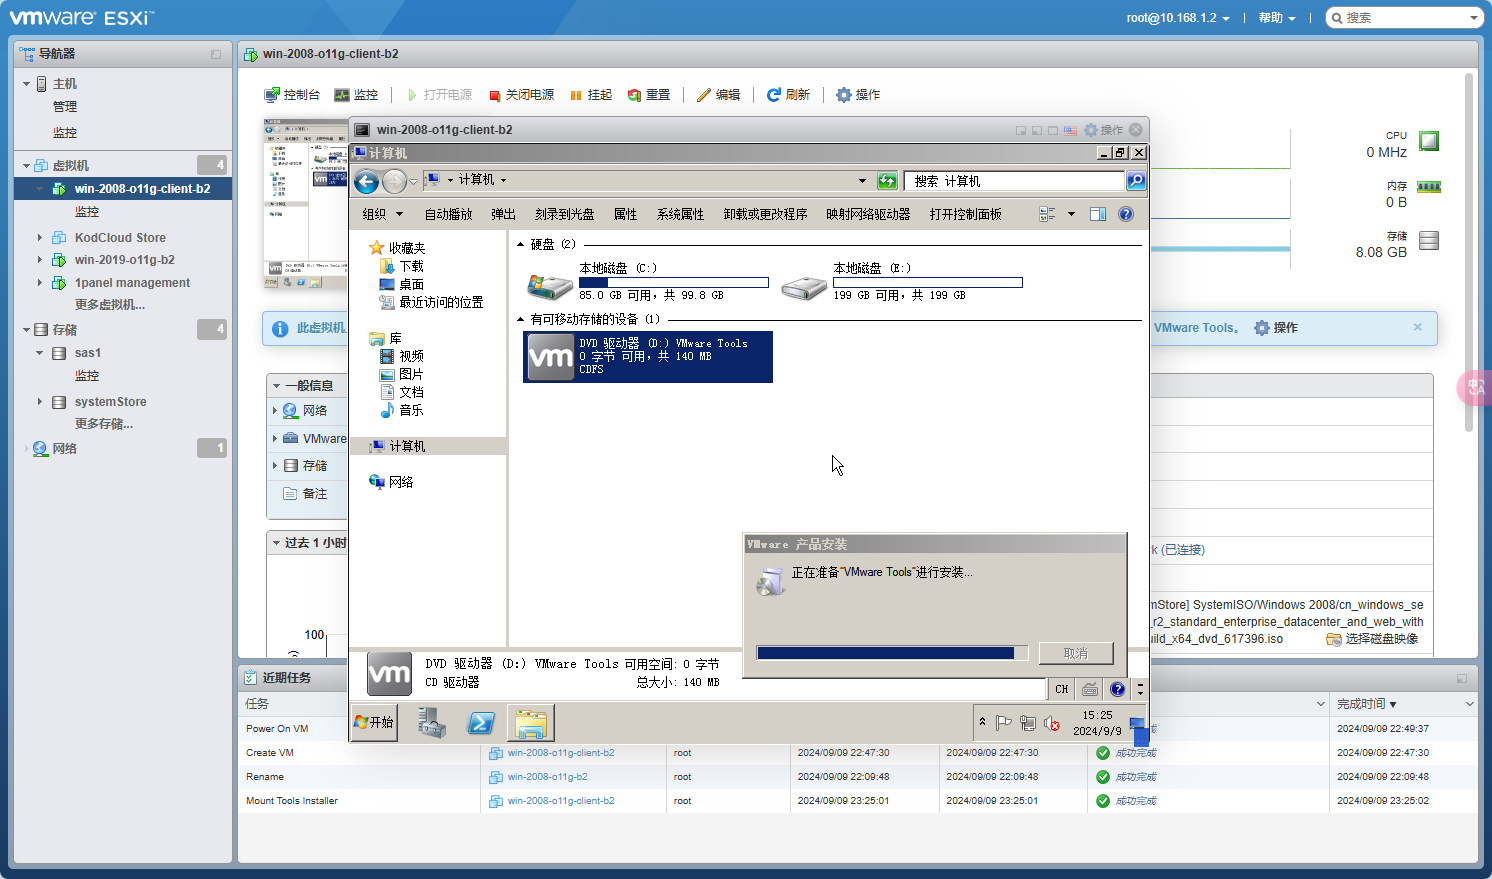Open 管理 under the host
Screen dimensions: 1492x879
[x=65, y=107]
